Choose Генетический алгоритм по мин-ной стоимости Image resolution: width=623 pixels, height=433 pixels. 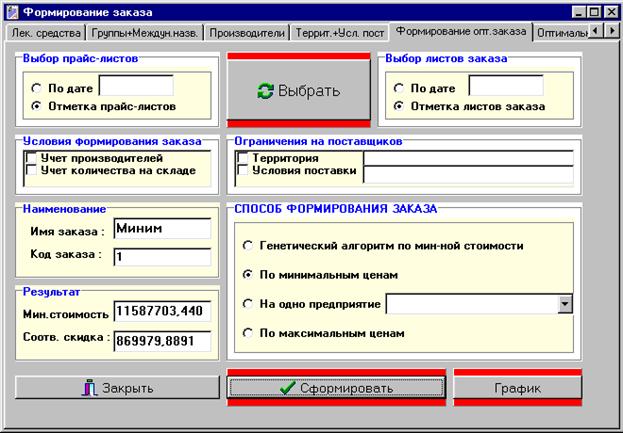click(x=248, y=245)
